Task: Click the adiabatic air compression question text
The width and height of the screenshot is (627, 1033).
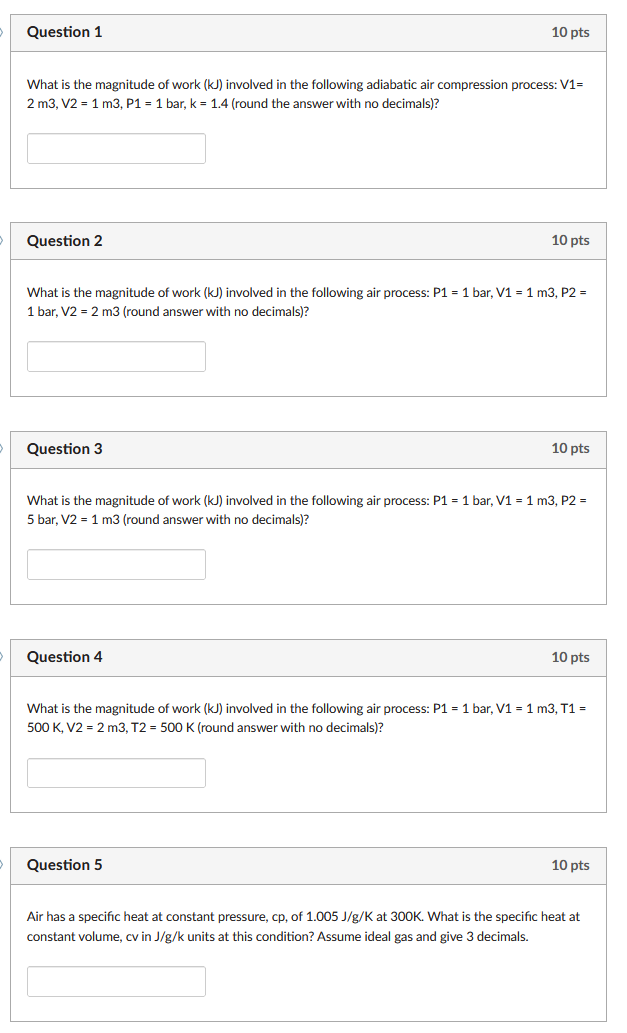Action: point(306,94)
